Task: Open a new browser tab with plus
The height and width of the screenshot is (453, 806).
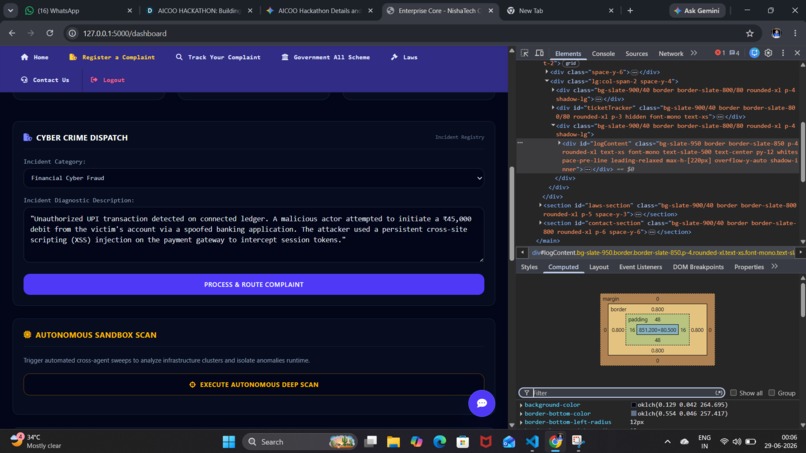Action: click(630, 11)
